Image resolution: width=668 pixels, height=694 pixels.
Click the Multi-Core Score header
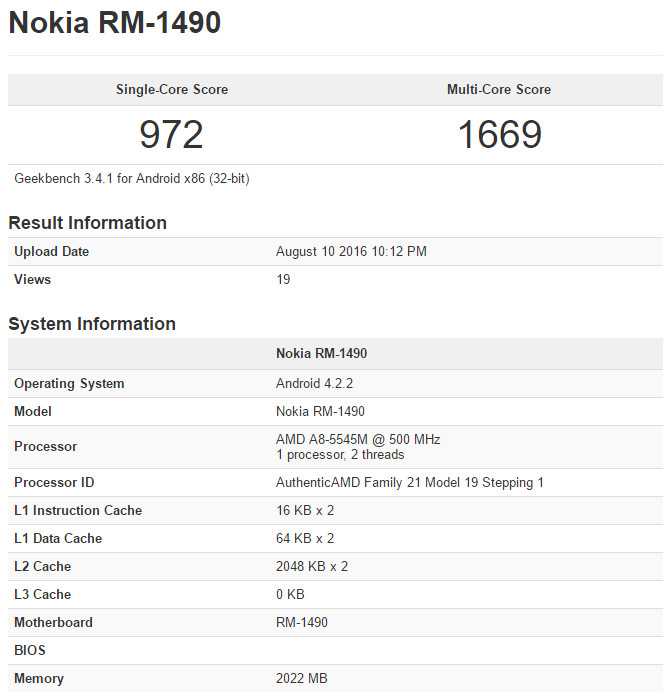pyautogui.click(x=499, y=90)
